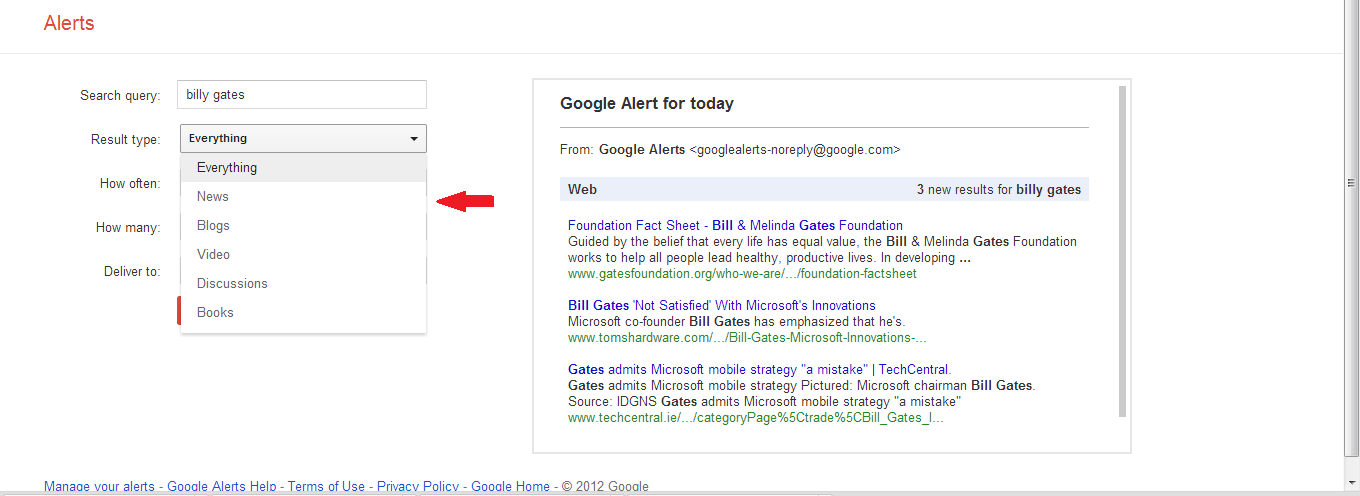Click the Result type dropdown arrow
The image size is (1360, 496).
tap(414, 139)
